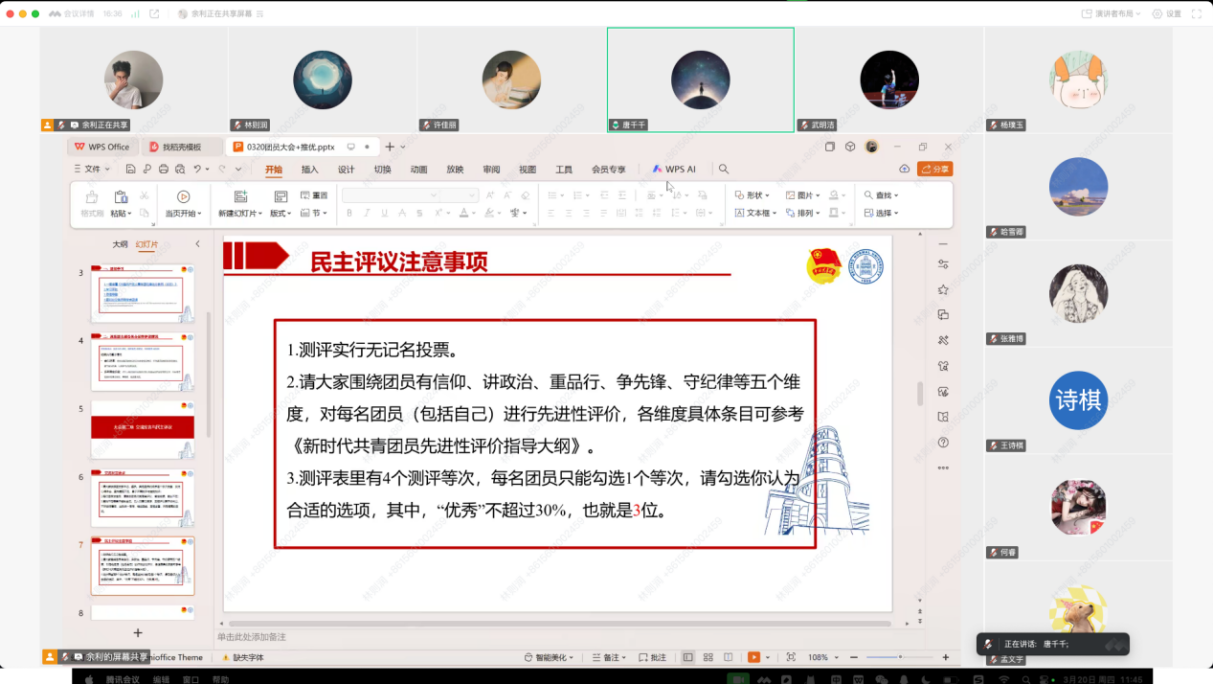Viewport: 1213px width, 684px height.
Task: Open the 大纲 outline panel tab
Action: tap(119, 244)
